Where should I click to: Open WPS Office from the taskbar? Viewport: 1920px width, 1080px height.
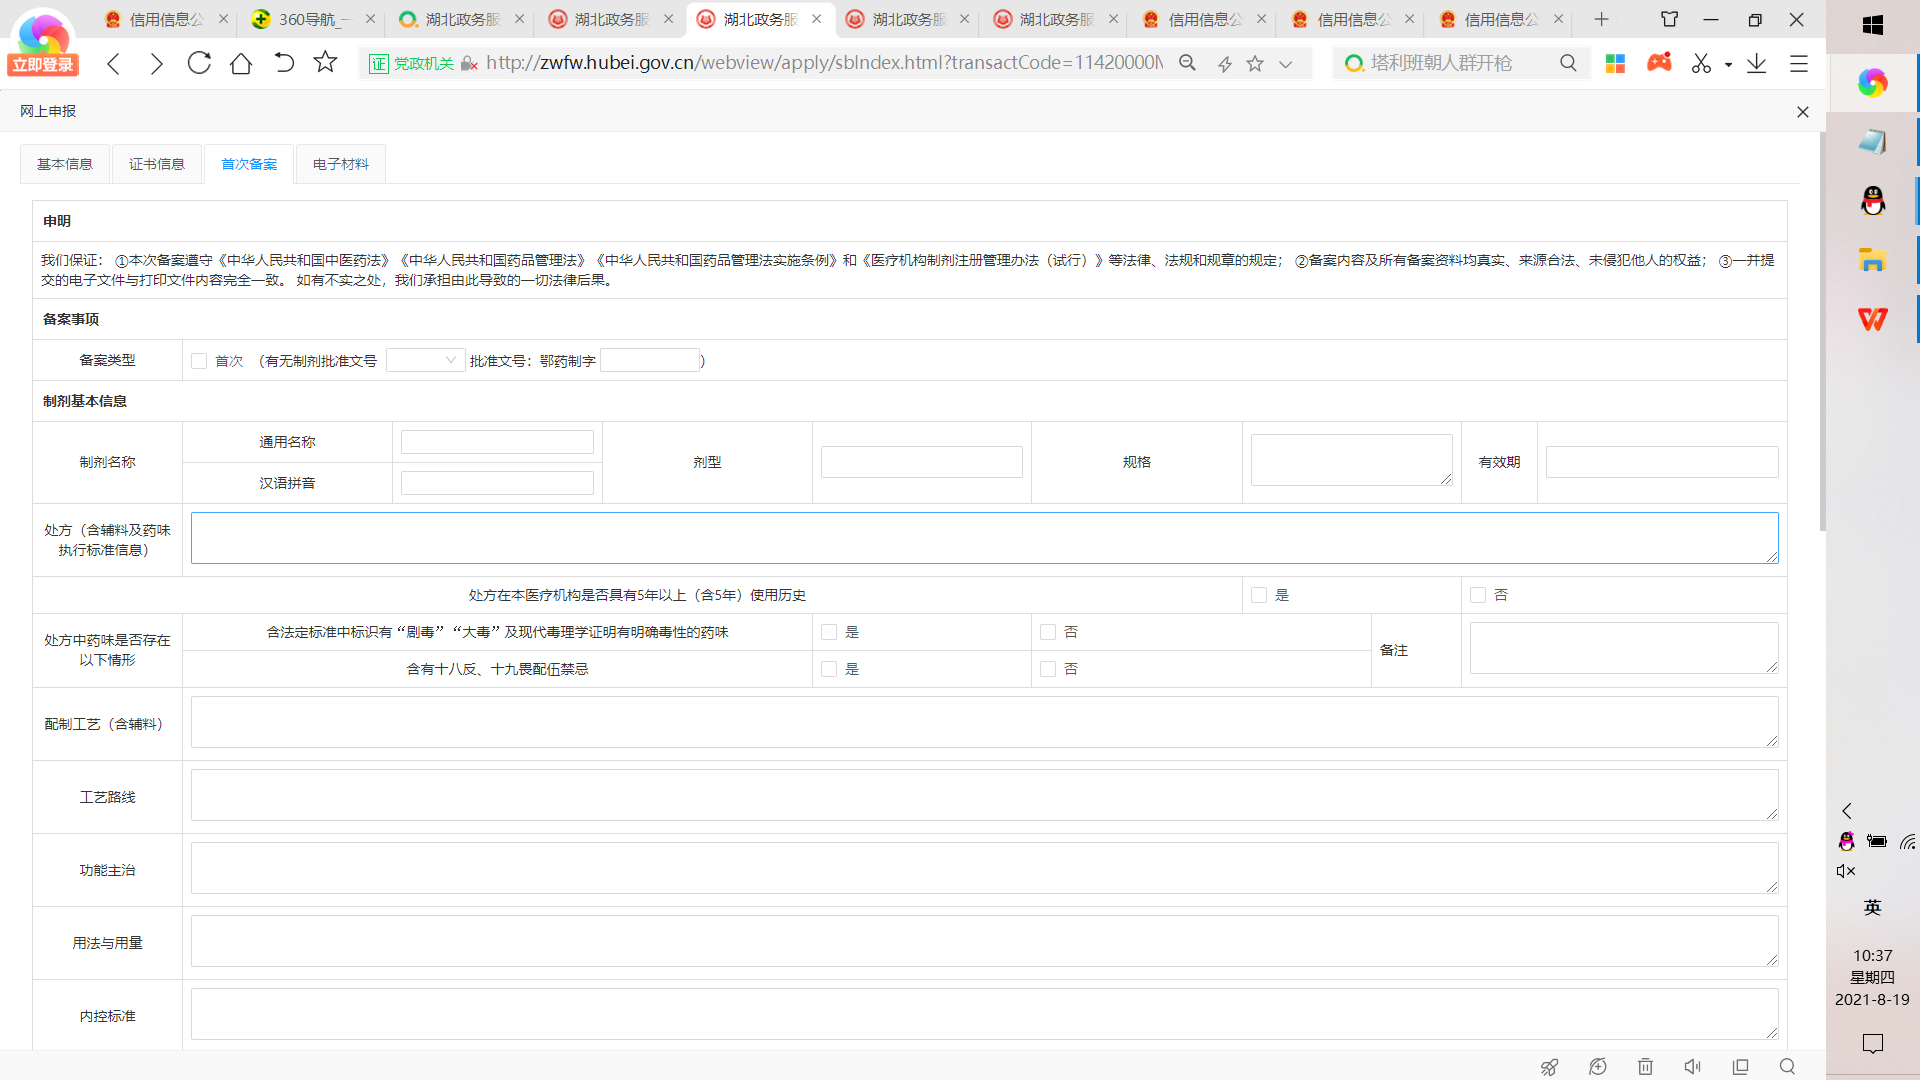(x=1872, y=319)
